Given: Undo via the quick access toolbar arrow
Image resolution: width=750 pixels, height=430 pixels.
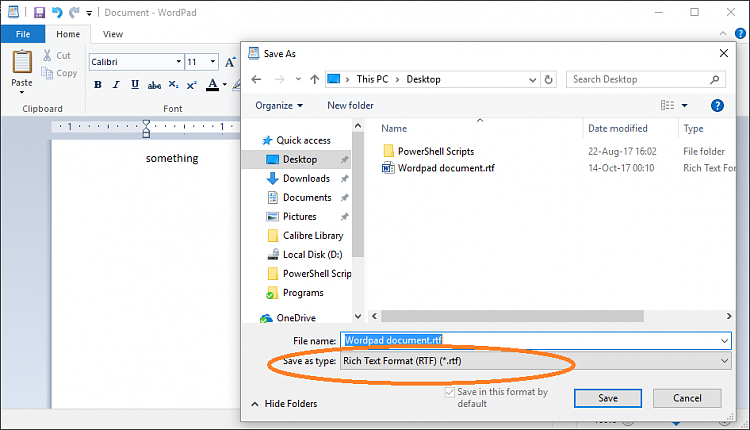Looking at the screenshot, I should (x=57, y=12).
